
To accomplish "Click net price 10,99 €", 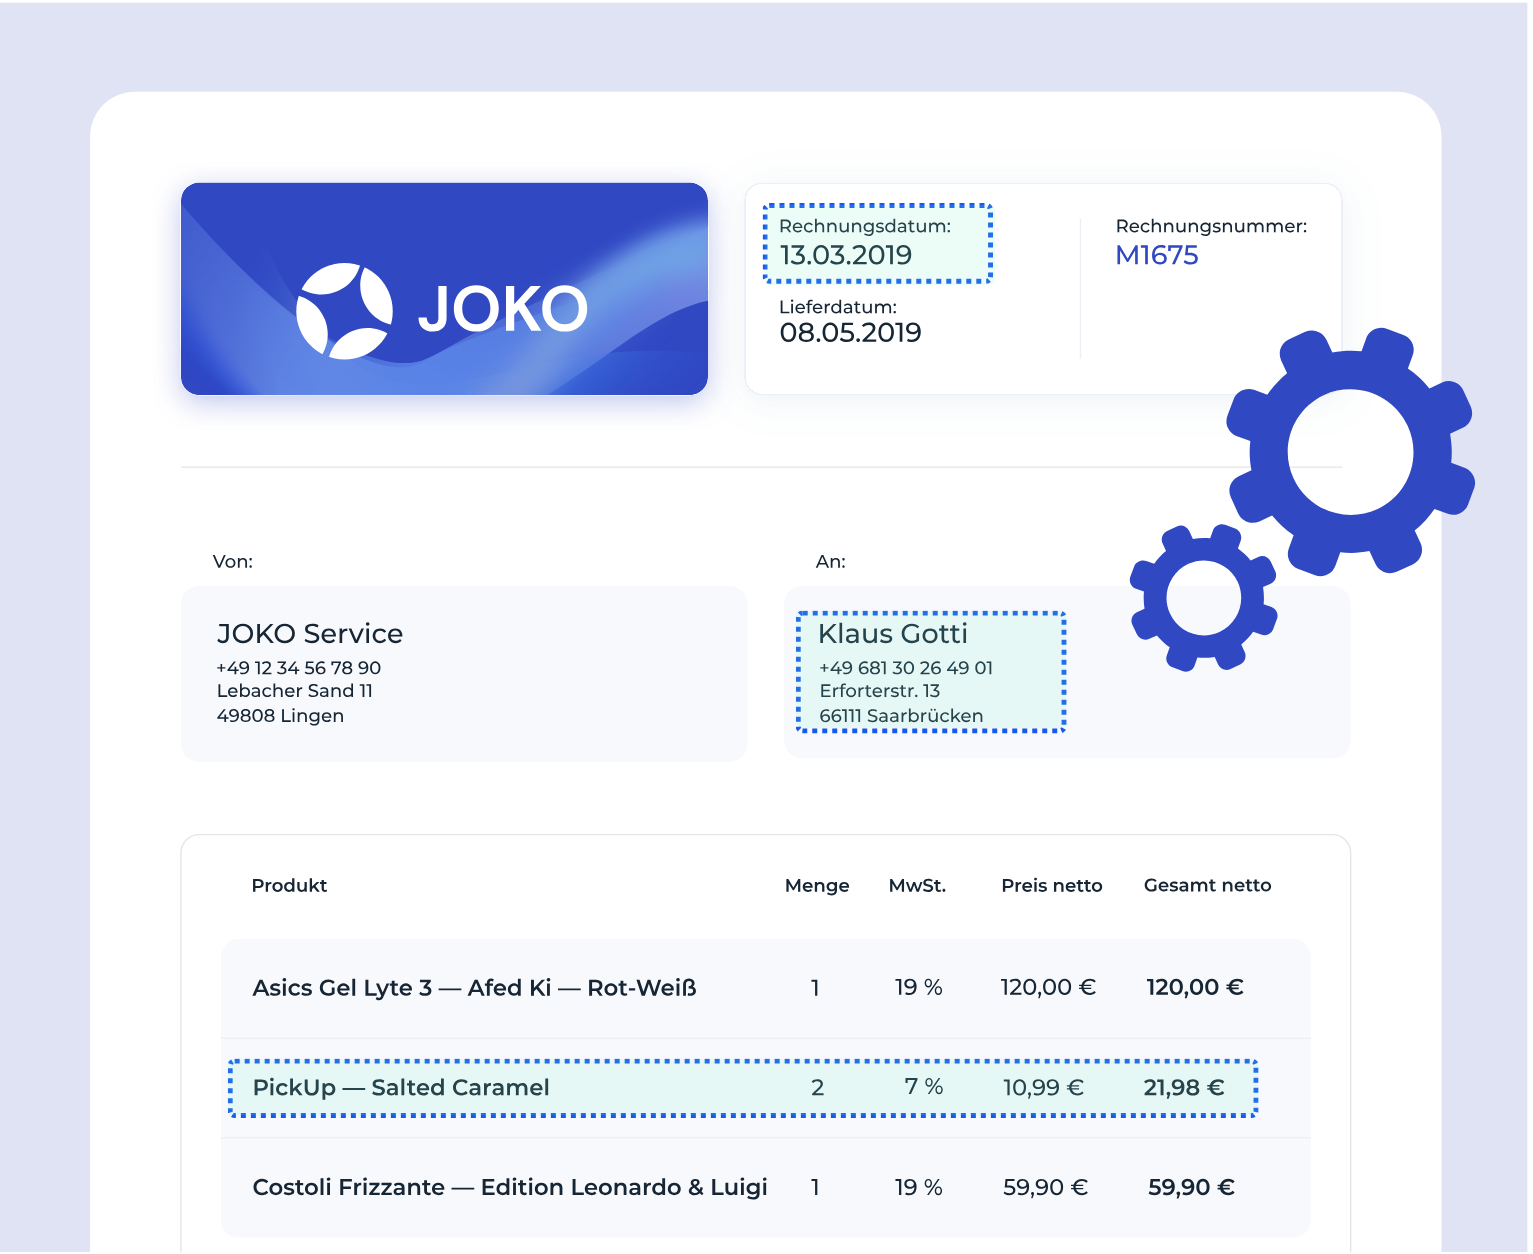I will tap(1043, 1088).
